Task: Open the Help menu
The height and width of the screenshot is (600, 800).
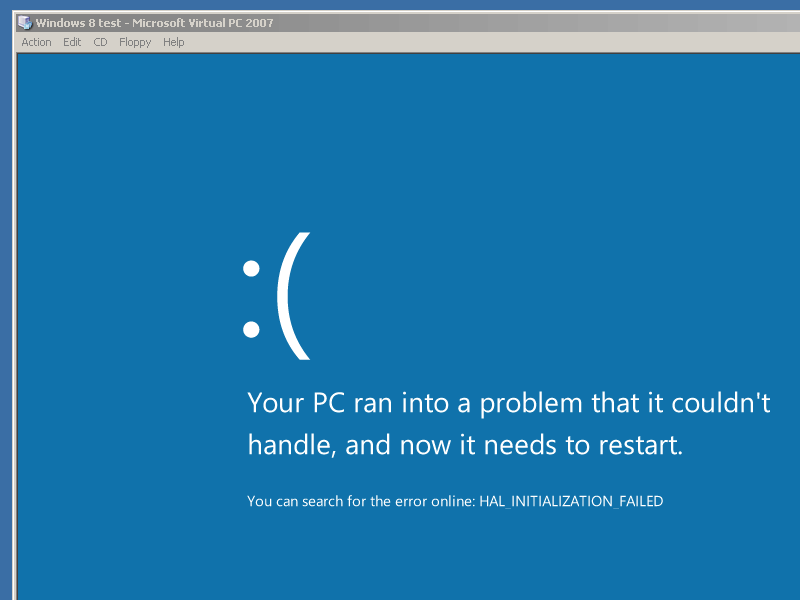Action: (173, 42)
